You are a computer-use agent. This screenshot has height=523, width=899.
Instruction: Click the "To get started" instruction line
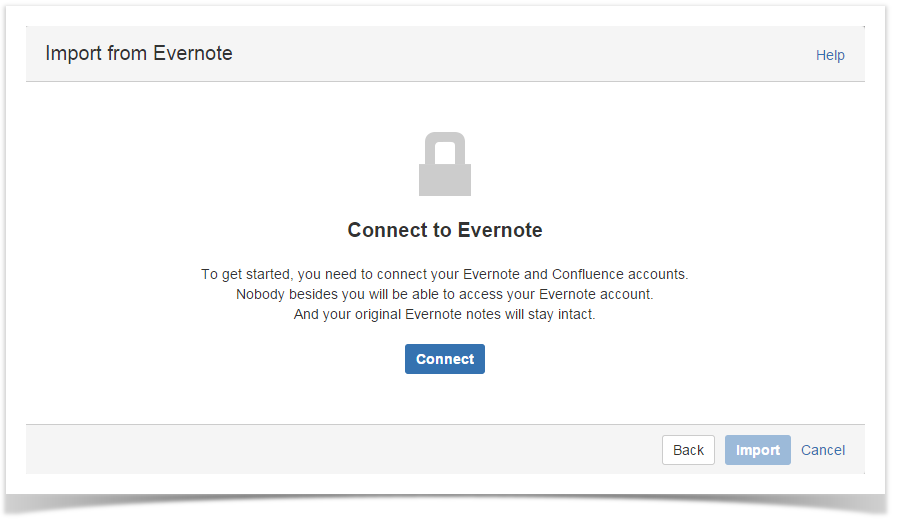point(445,274)
